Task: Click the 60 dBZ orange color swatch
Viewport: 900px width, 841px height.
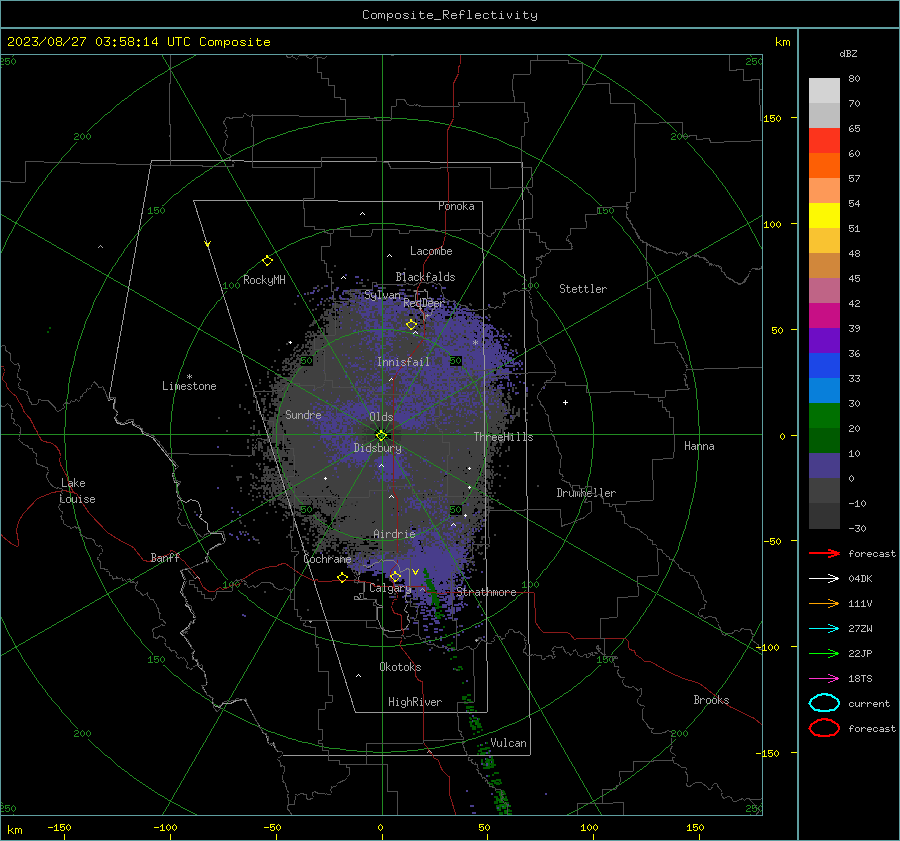Action: click(x=824, y=165)
